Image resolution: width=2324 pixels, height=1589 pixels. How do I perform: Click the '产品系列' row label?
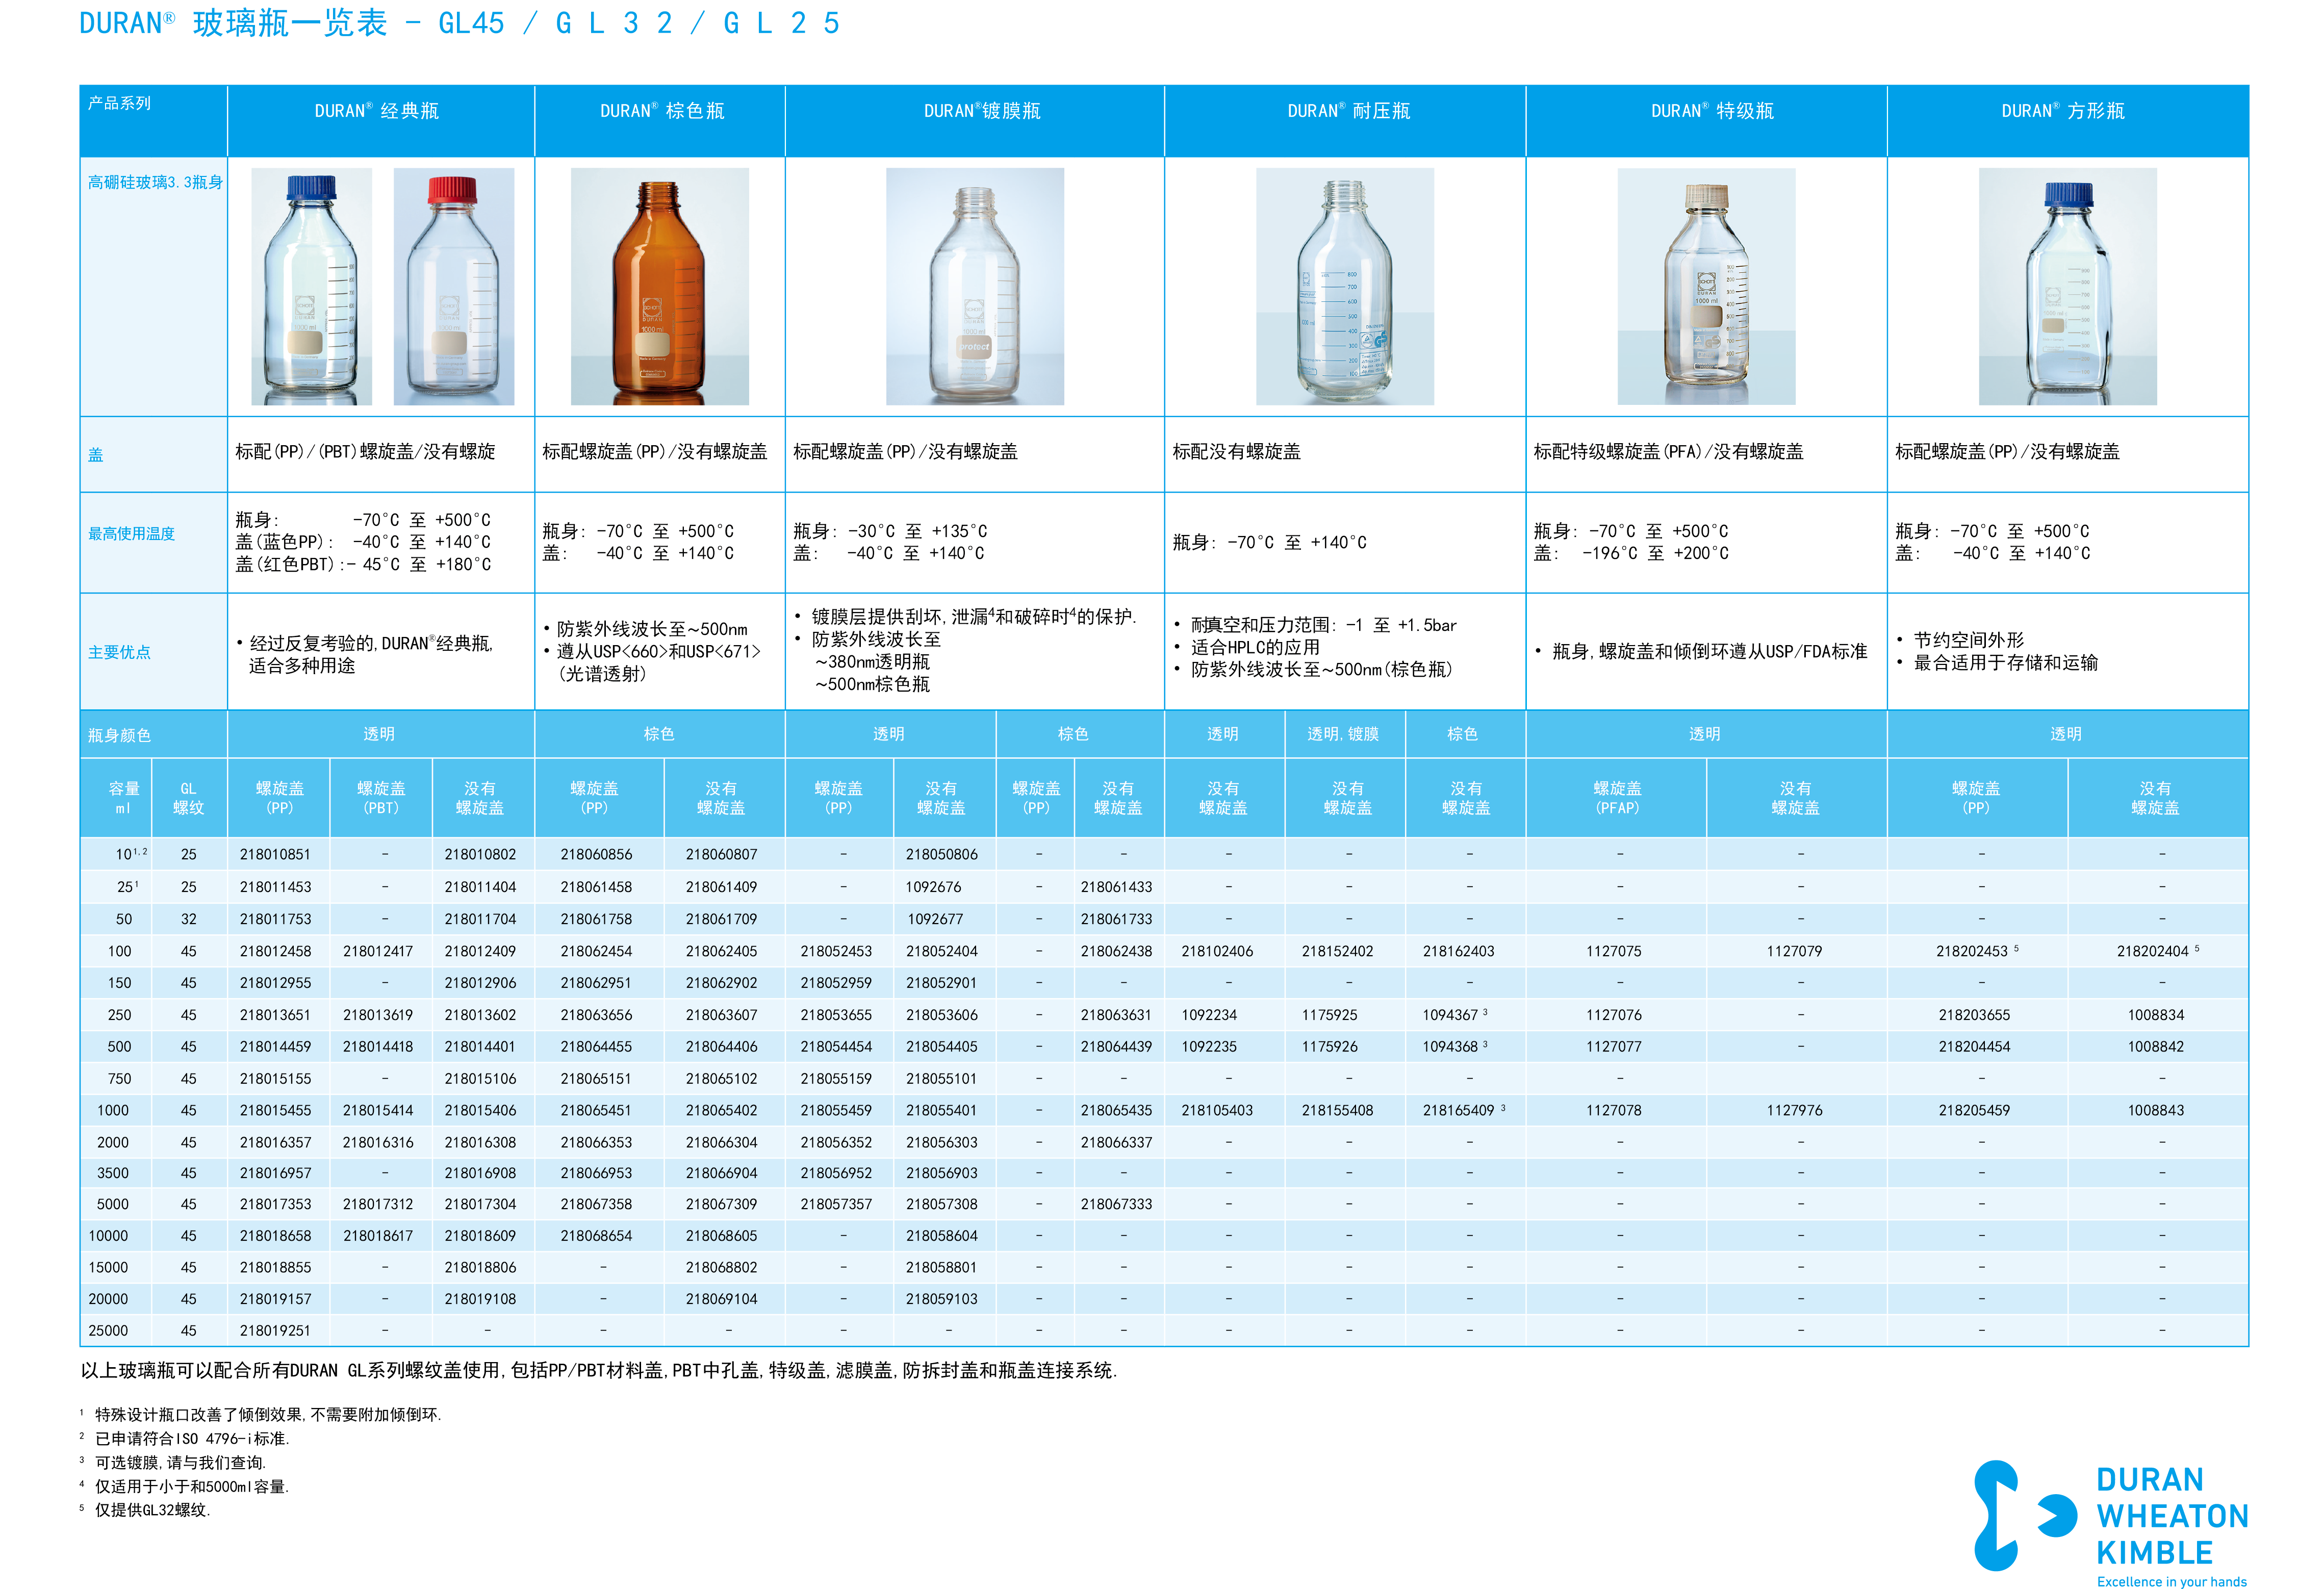tap(119, 103)
